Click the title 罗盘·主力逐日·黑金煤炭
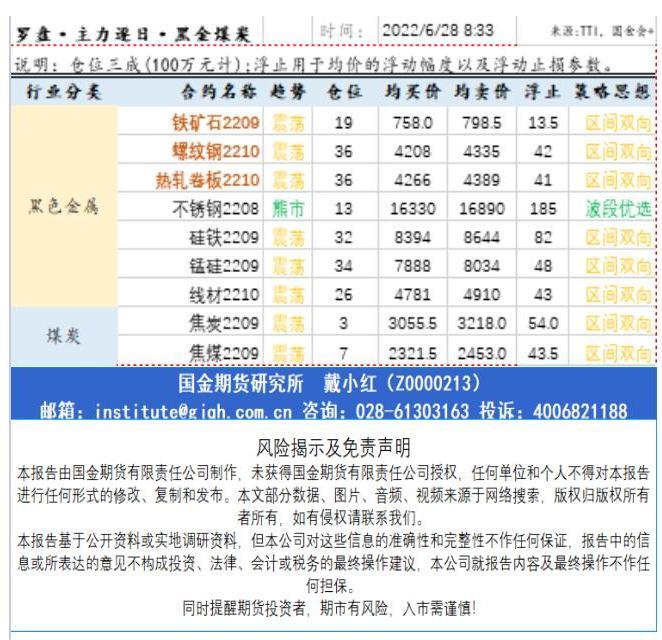The width and height of the screenshot is (662, 640). [x=133, y=34]
